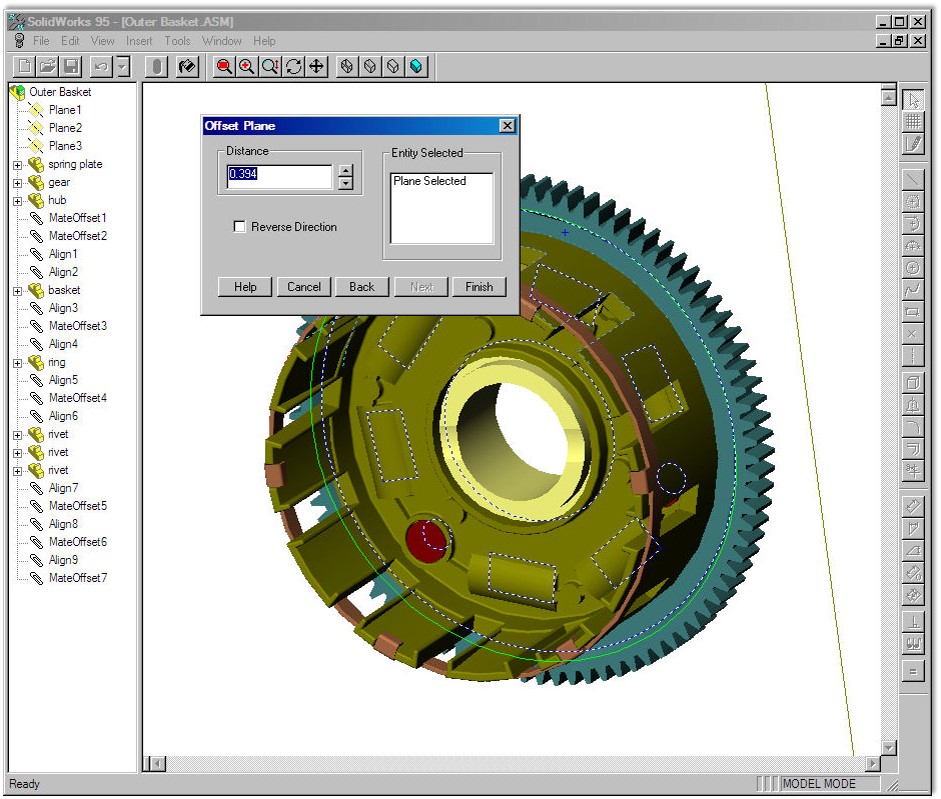Expand the hub assembly component
941x799 pixels.
pyautogui.click(x=16, y=200)
